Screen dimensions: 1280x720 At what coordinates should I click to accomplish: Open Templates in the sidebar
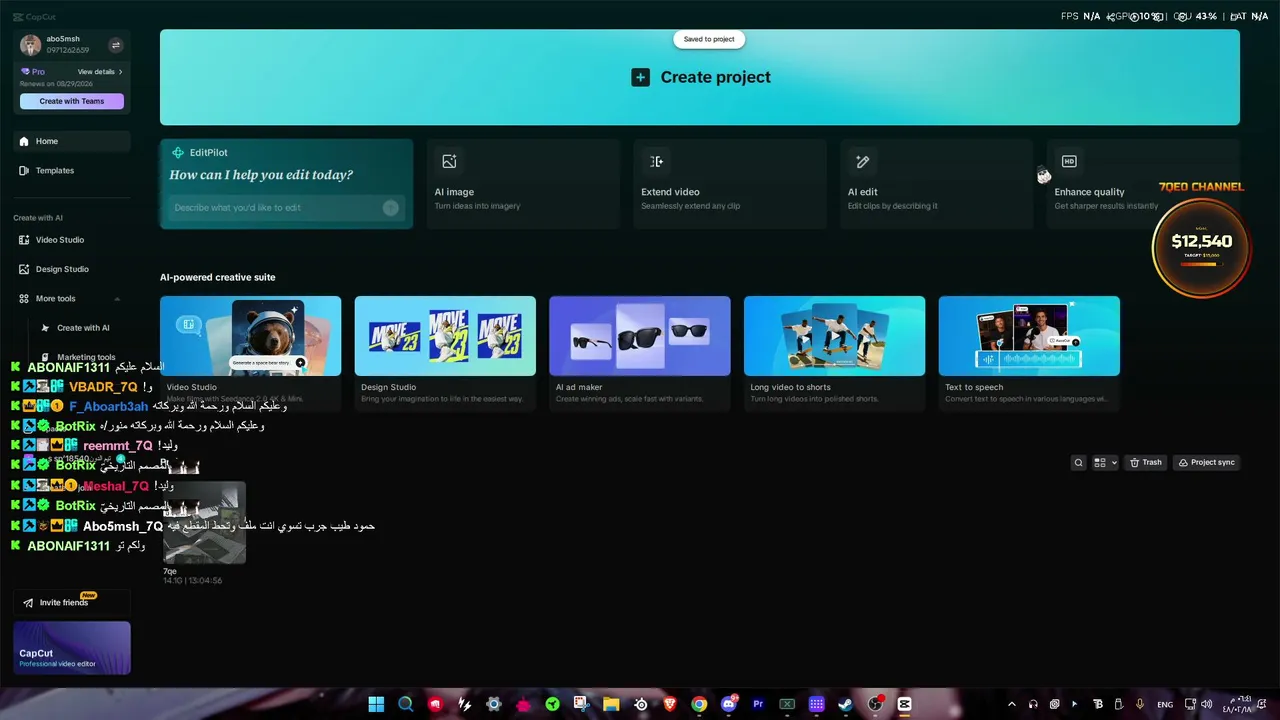(72, 171)
